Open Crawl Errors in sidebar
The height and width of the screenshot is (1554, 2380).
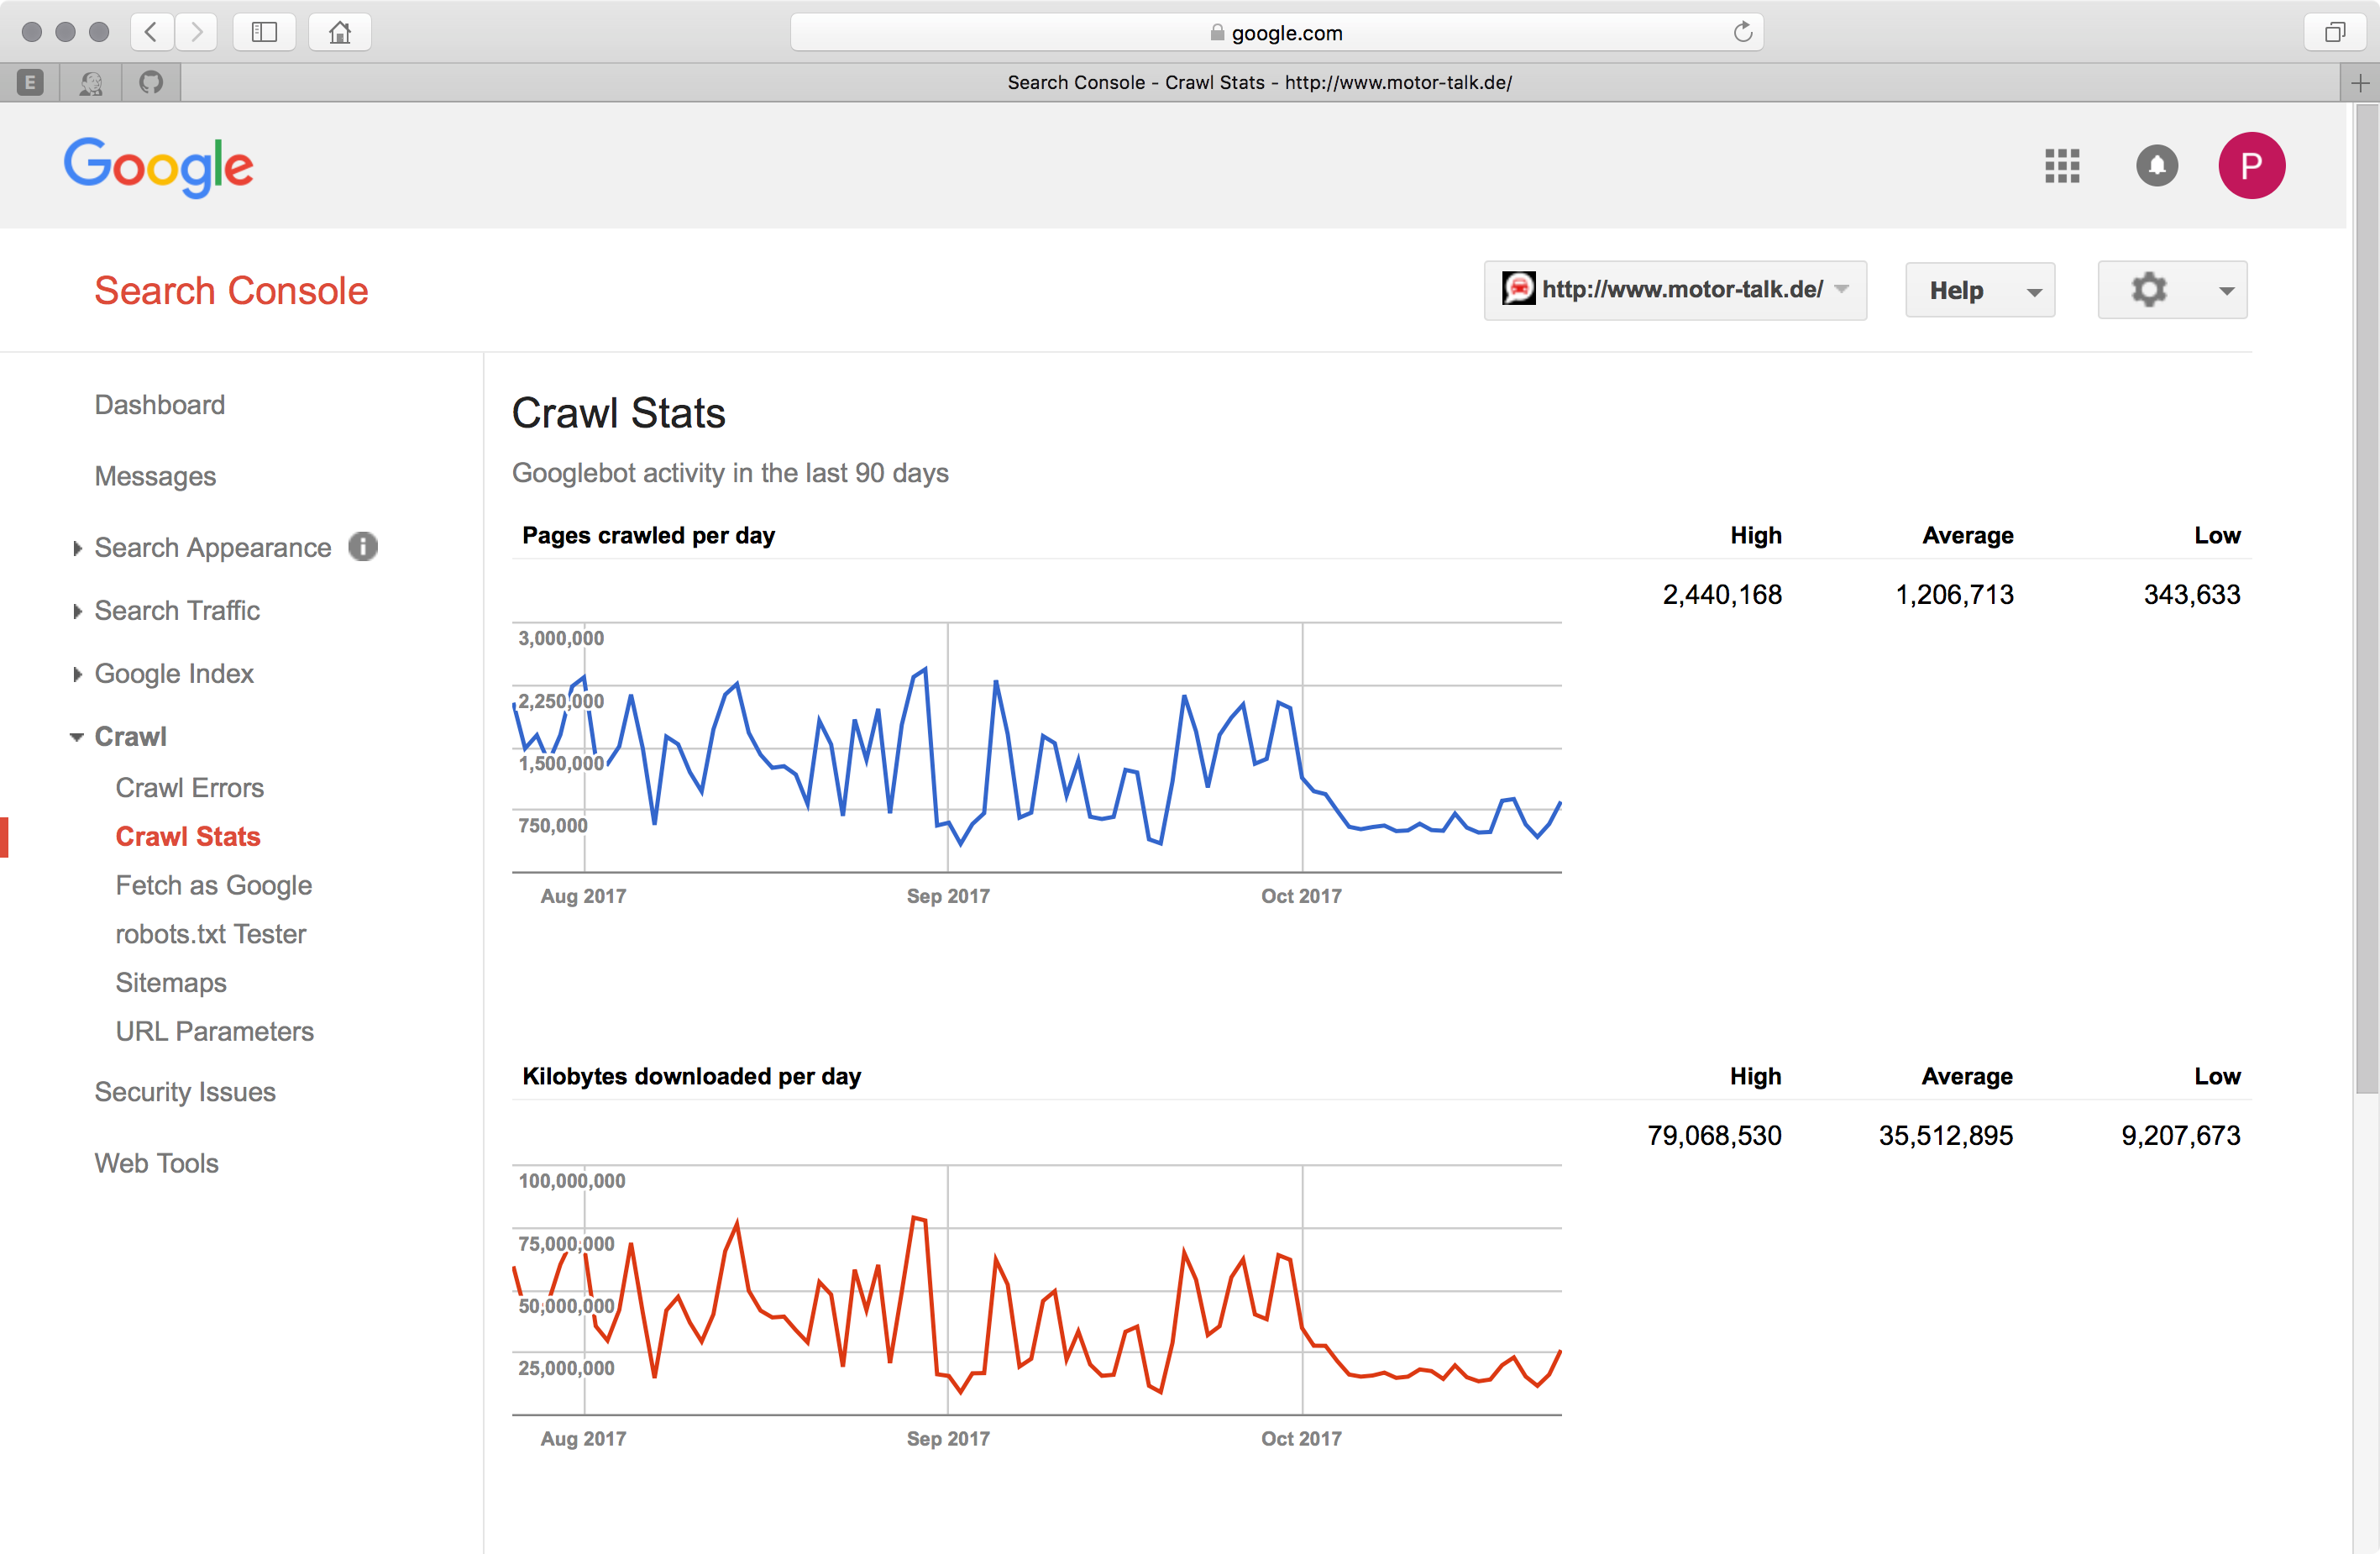click(189, 788)
